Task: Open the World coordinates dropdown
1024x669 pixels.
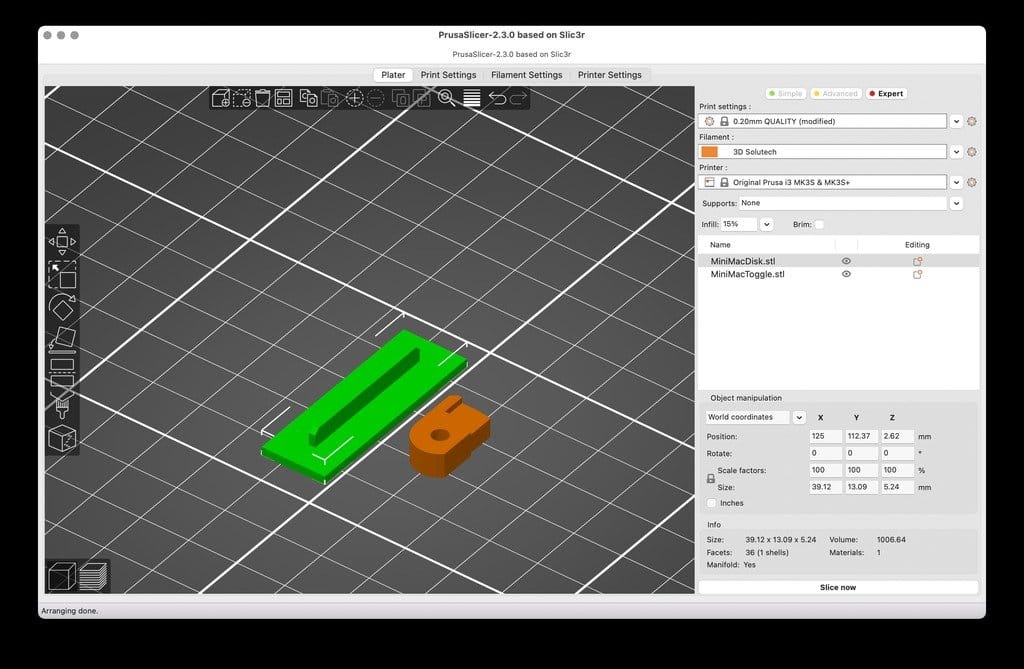Action: pyautogui.click(x=799, y=417)
